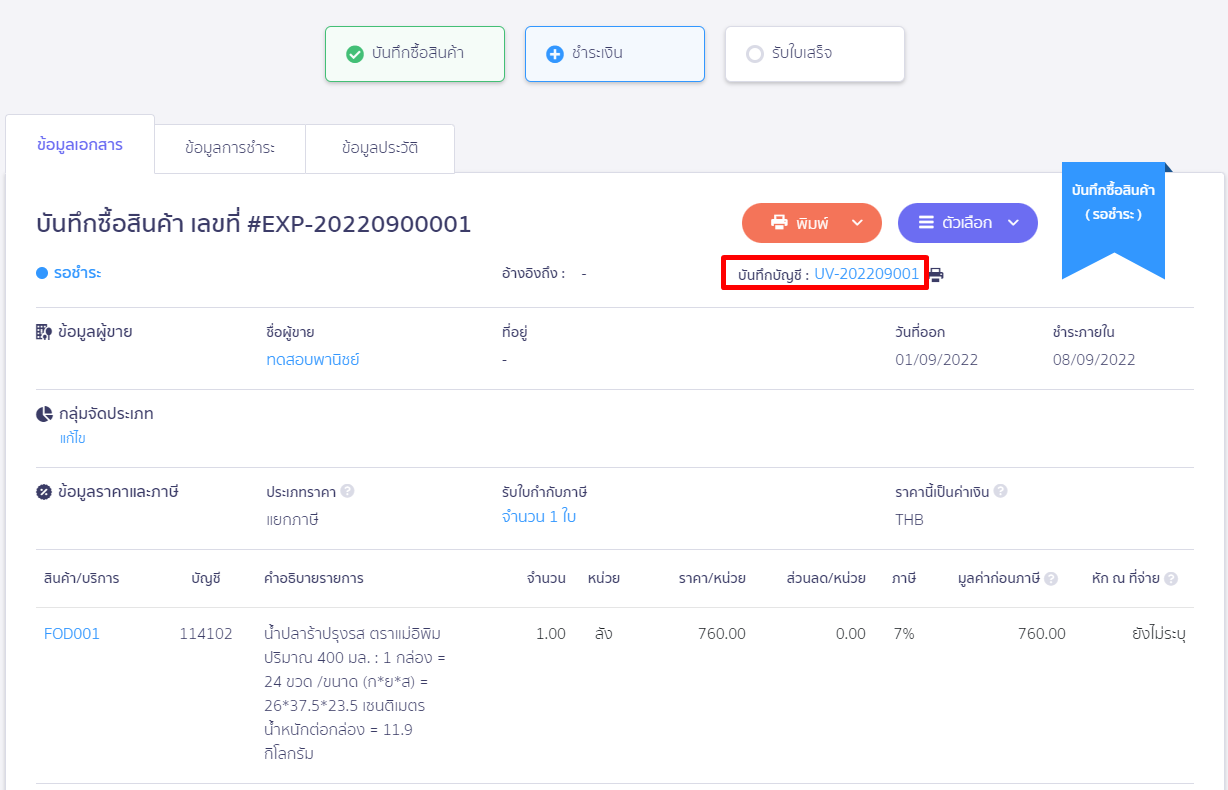Click the empty circle icon in รับใบเสร็จ step
The image size is (1228, 790).
pos(755,54)
